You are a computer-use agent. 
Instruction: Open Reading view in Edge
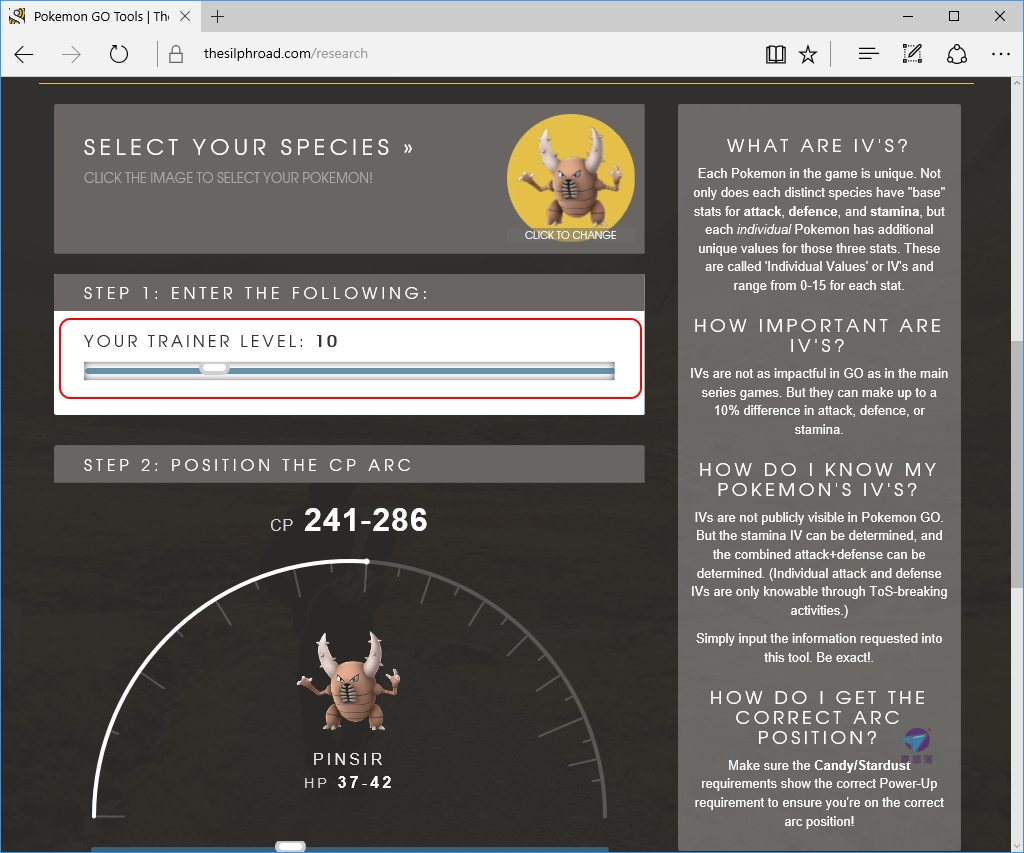click(x=775, y=54)
